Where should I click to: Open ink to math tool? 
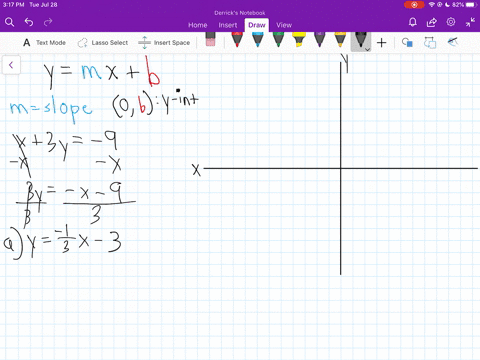point(452,42)
